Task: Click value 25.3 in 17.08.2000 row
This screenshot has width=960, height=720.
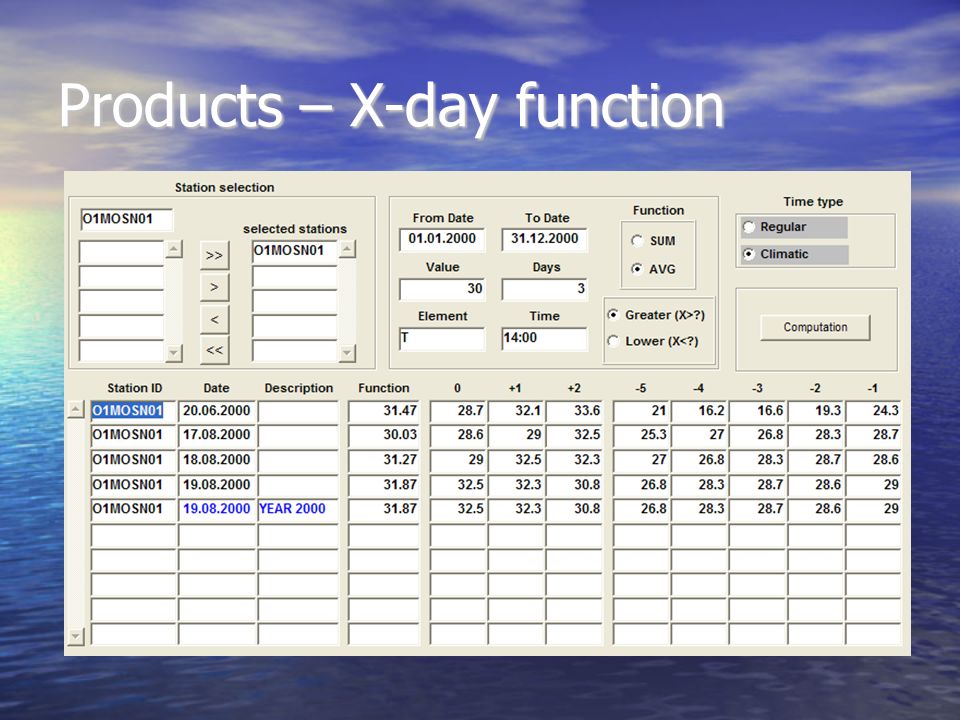Action: pos(641,435)
